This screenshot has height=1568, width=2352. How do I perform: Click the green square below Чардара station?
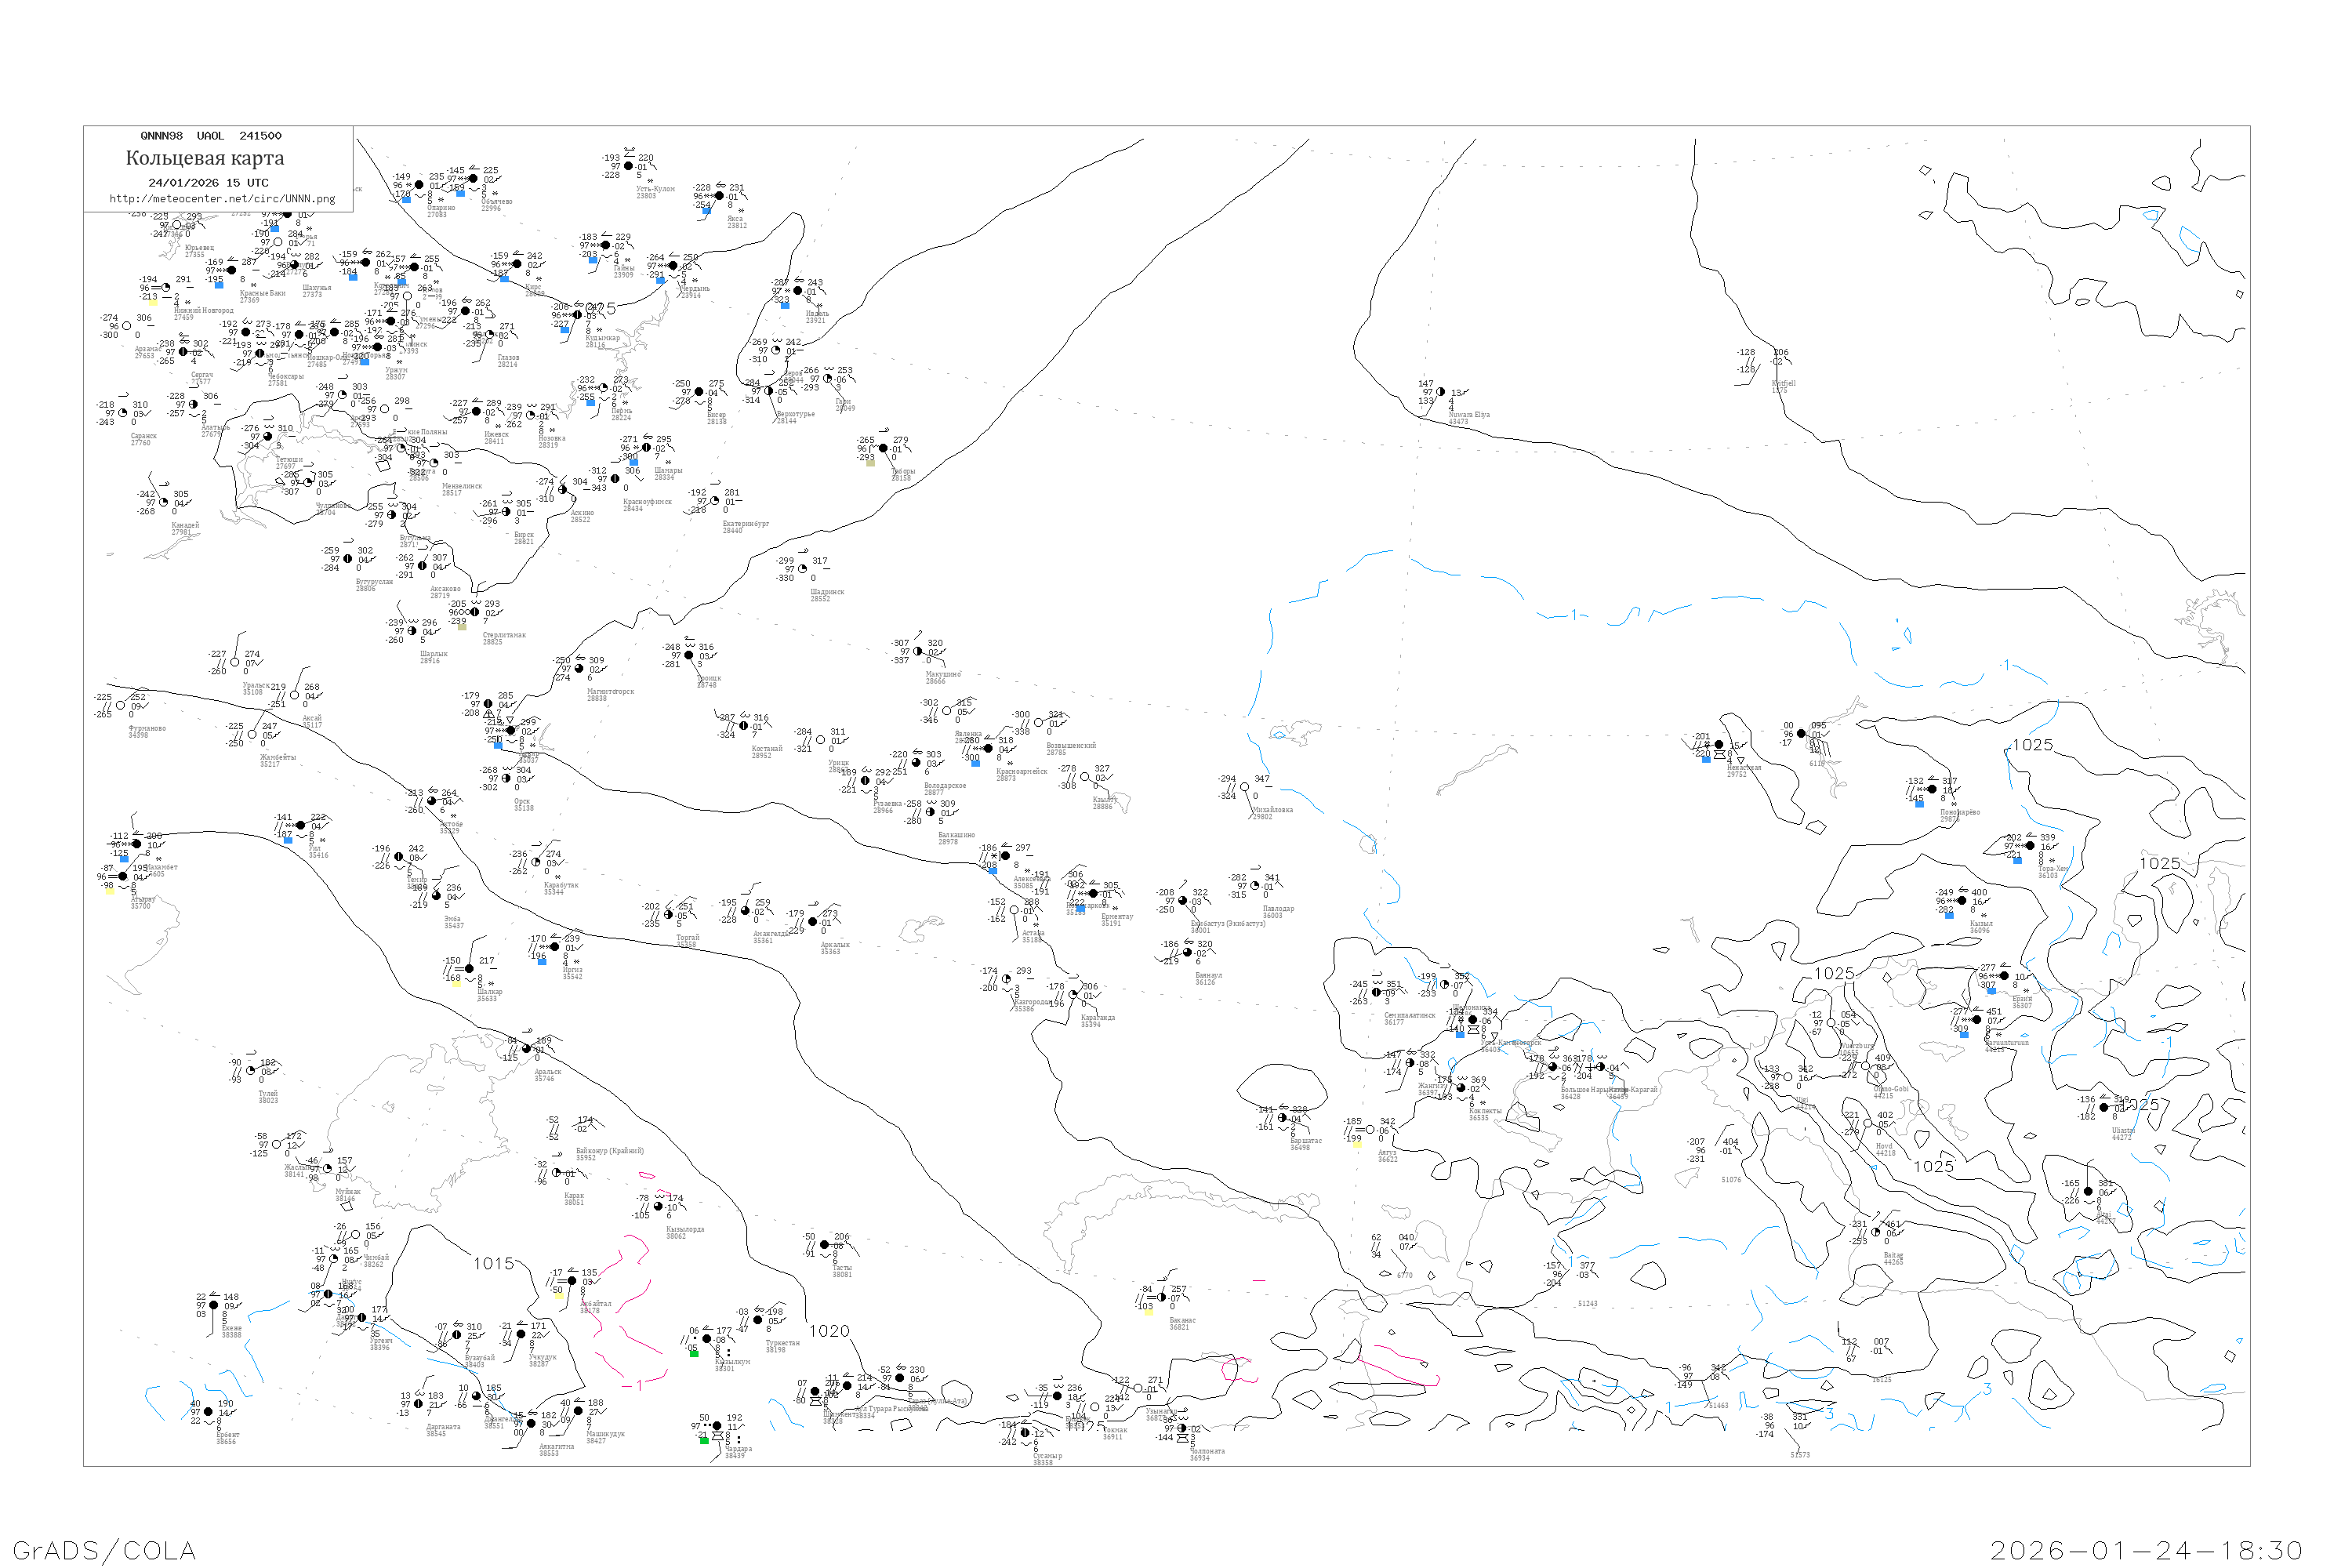[x=704, y=1440]
